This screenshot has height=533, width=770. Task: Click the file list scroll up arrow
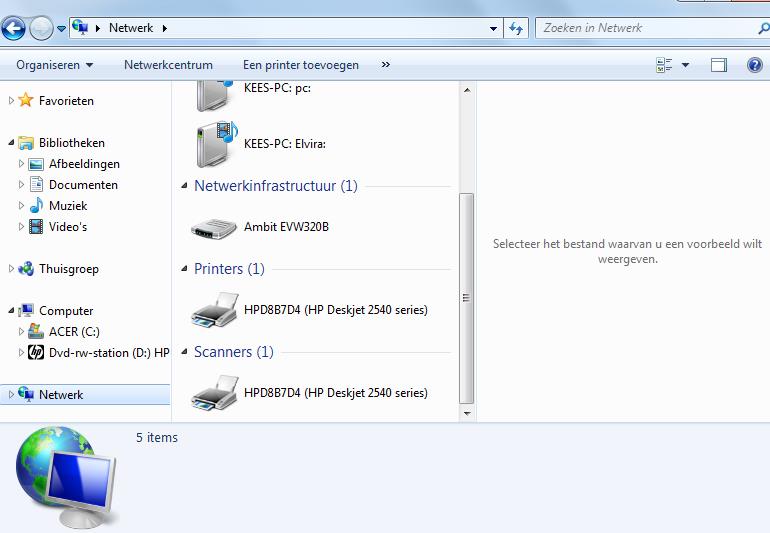coord(467,90)
